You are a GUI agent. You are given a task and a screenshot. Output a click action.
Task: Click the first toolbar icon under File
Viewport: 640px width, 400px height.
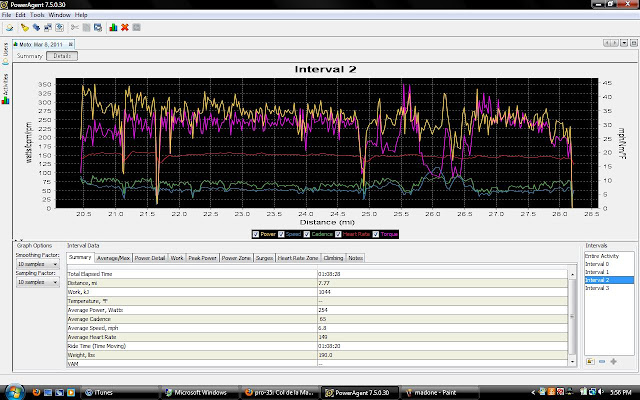click(x=8, y=27)
